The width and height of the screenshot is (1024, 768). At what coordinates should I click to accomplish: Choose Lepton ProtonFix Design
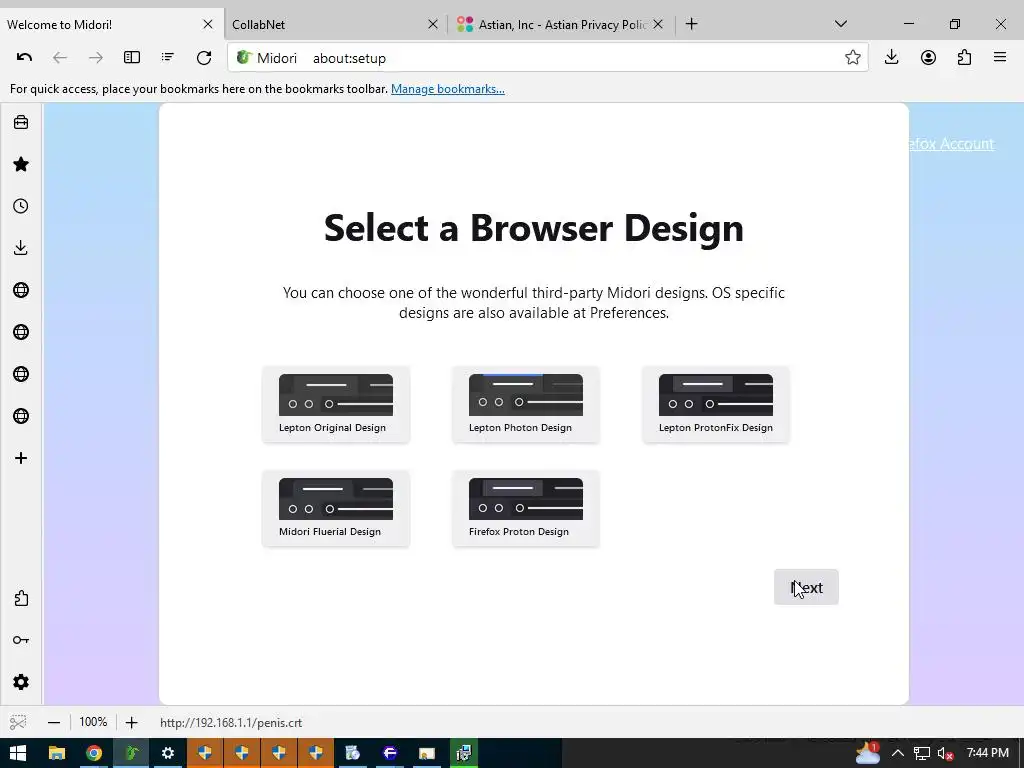point(716,404)
